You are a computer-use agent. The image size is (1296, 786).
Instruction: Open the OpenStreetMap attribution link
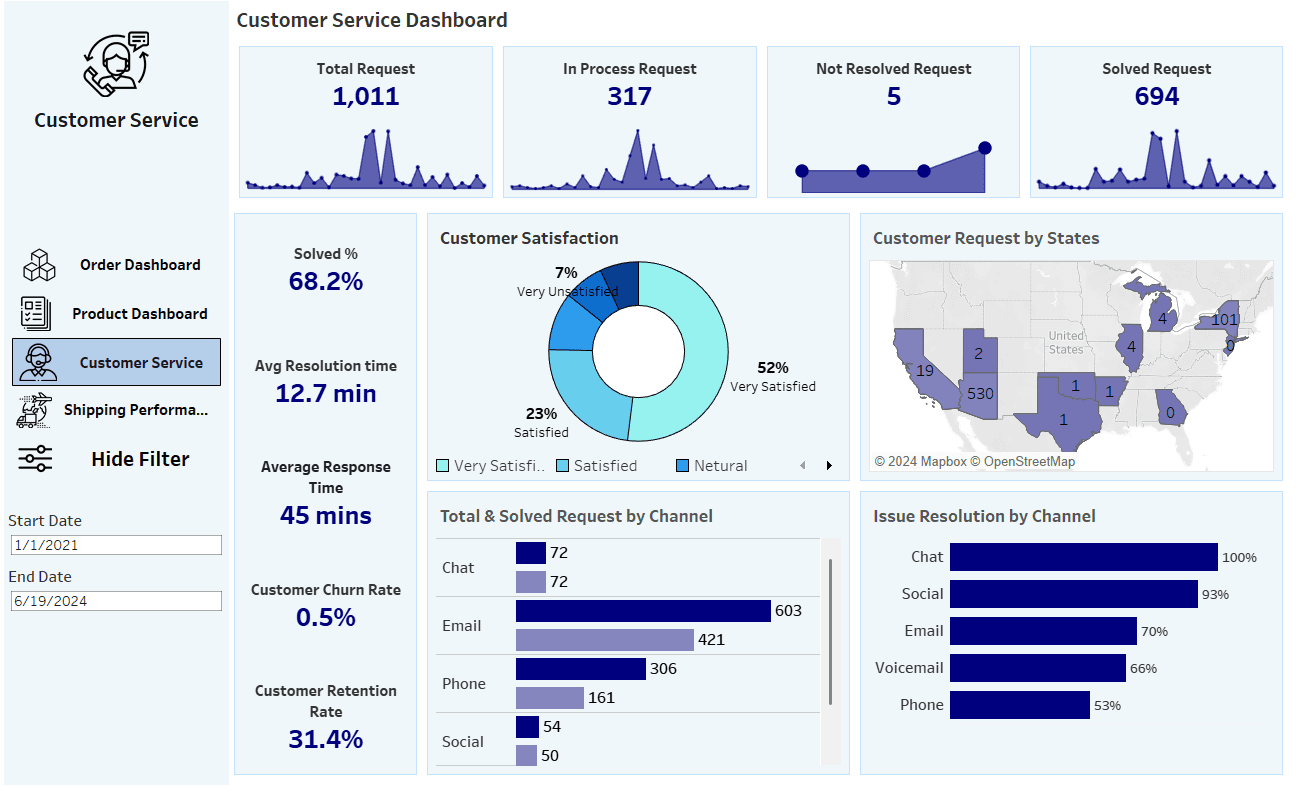pyautogui.click(x=1024, y=462)
